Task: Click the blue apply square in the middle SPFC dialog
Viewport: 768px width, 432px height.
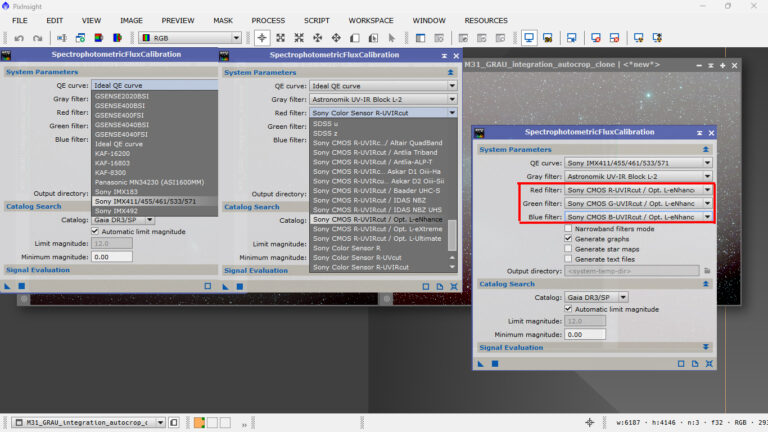Action: pos(240,287)
